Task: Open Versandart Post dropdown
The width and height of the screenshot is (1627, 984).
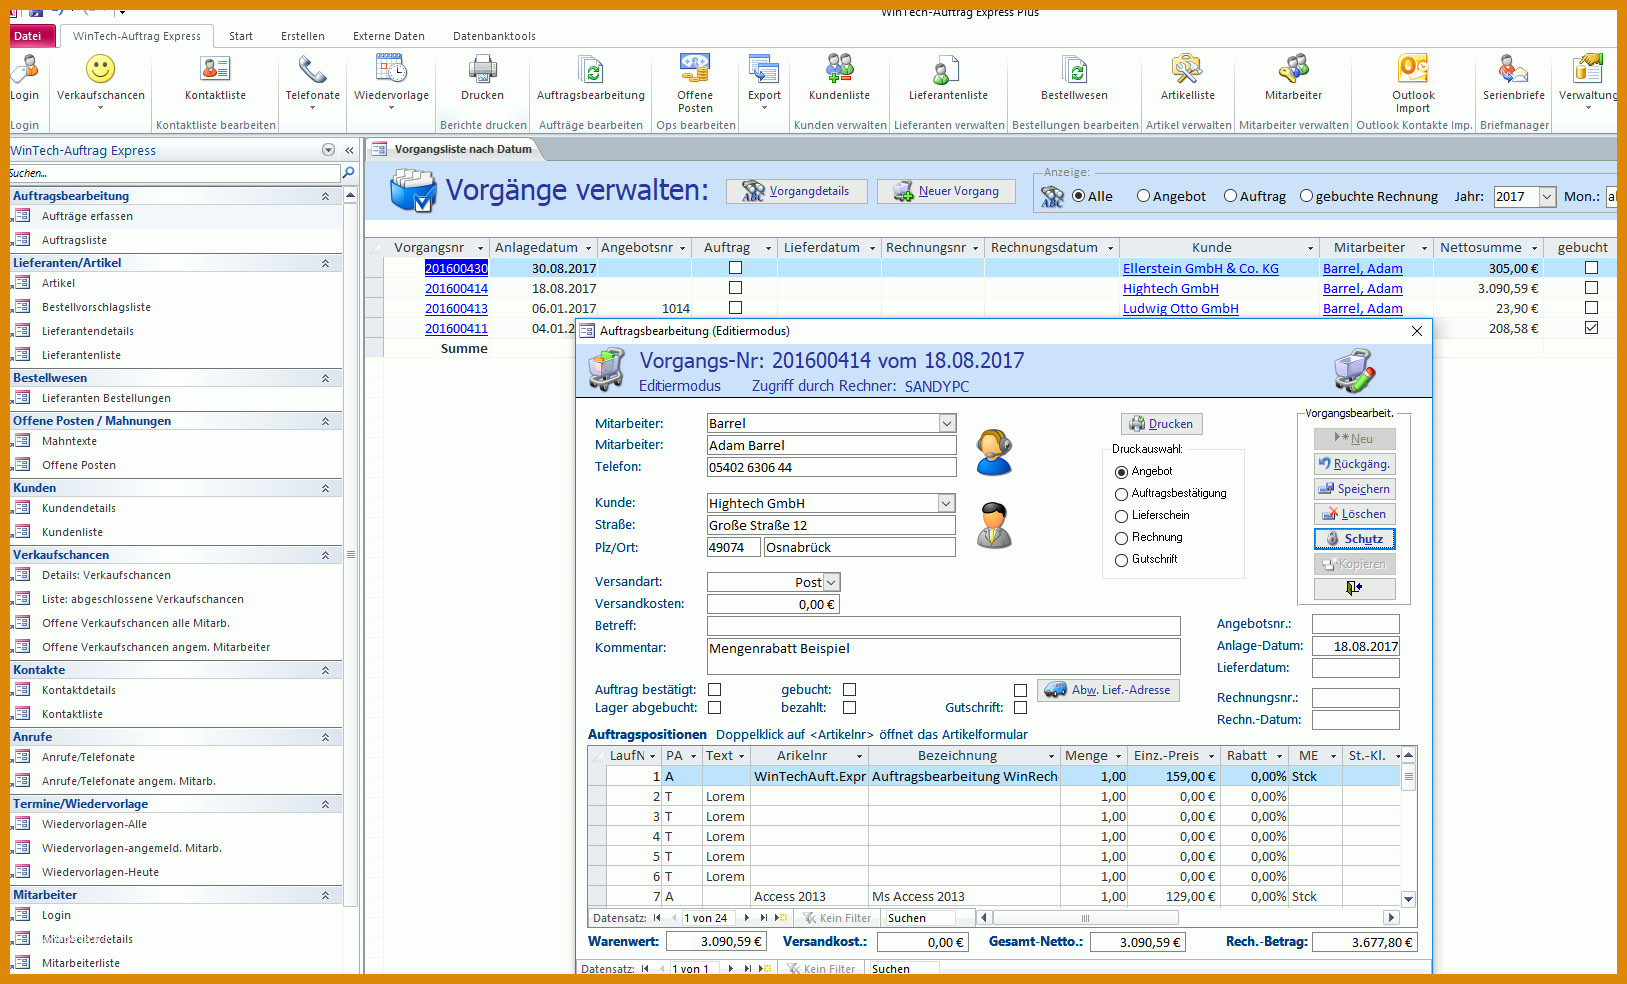Action: pos(831,582)
